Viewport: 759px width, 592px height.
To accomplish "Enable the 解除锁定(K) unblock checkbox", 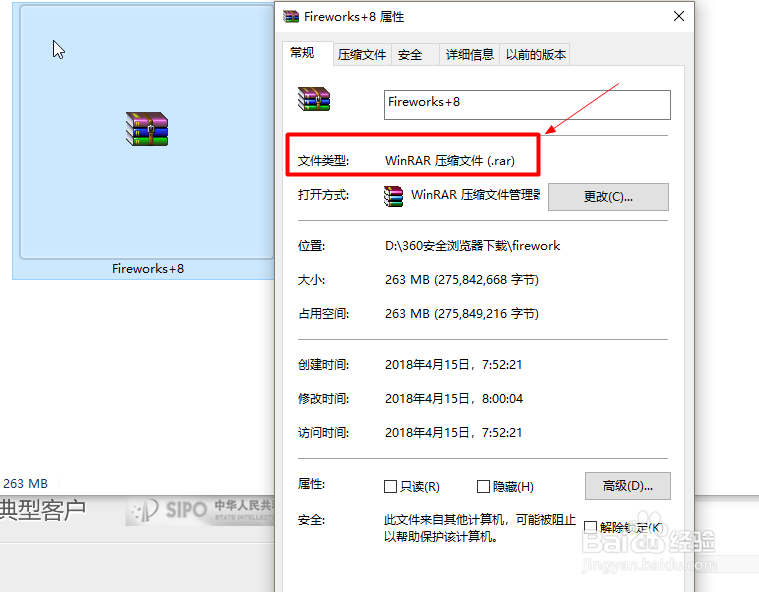I will pyautogui.click(x=590, y=527).
